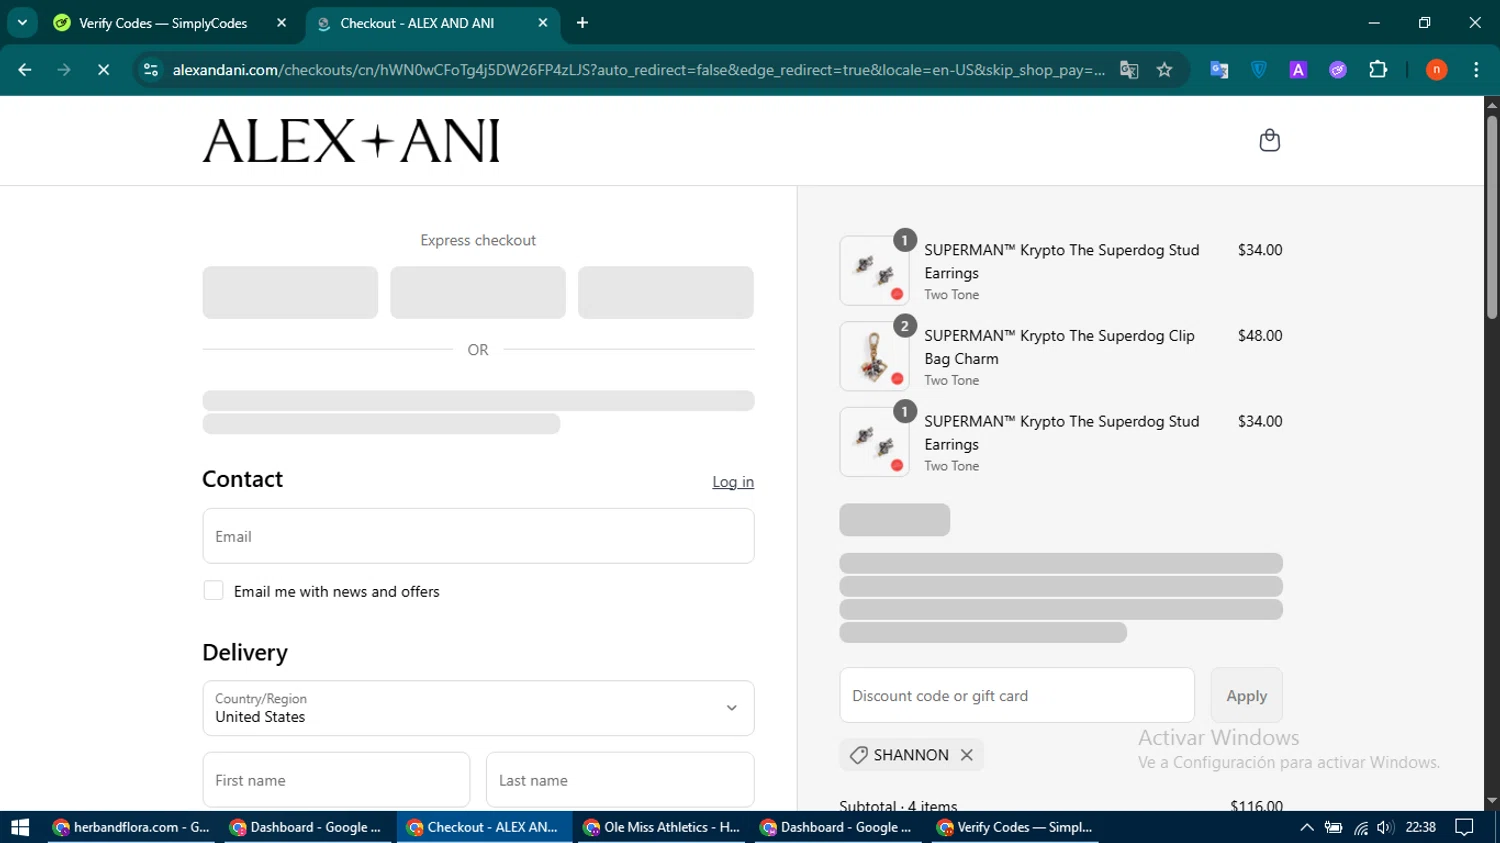The width and height of the screenshot is (1500, 843).
Task: Open the shopping bag cart icon
Action: coord(1269,141)
